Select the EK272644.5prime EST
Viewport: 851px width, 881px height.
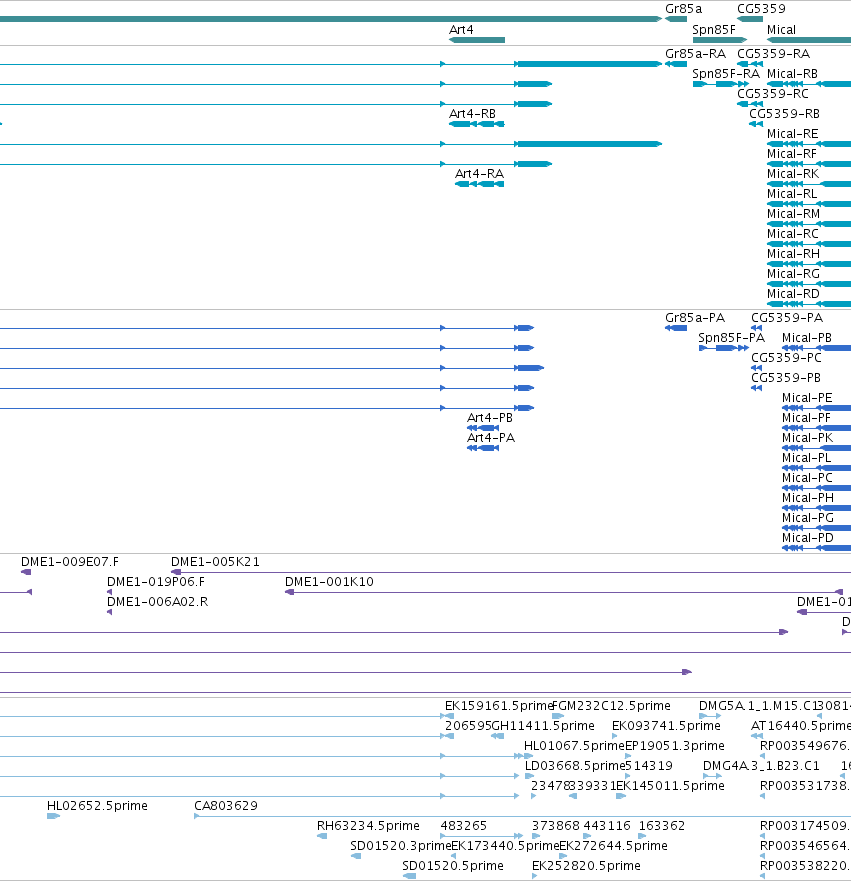[x=563, y=856]
